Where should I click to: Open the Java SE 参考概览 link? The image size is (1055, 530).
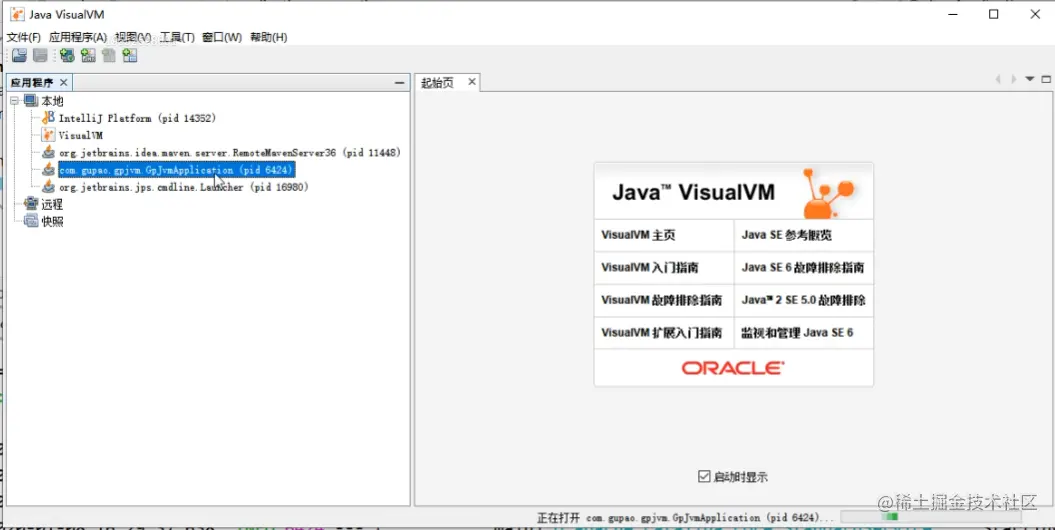(787, 235)
